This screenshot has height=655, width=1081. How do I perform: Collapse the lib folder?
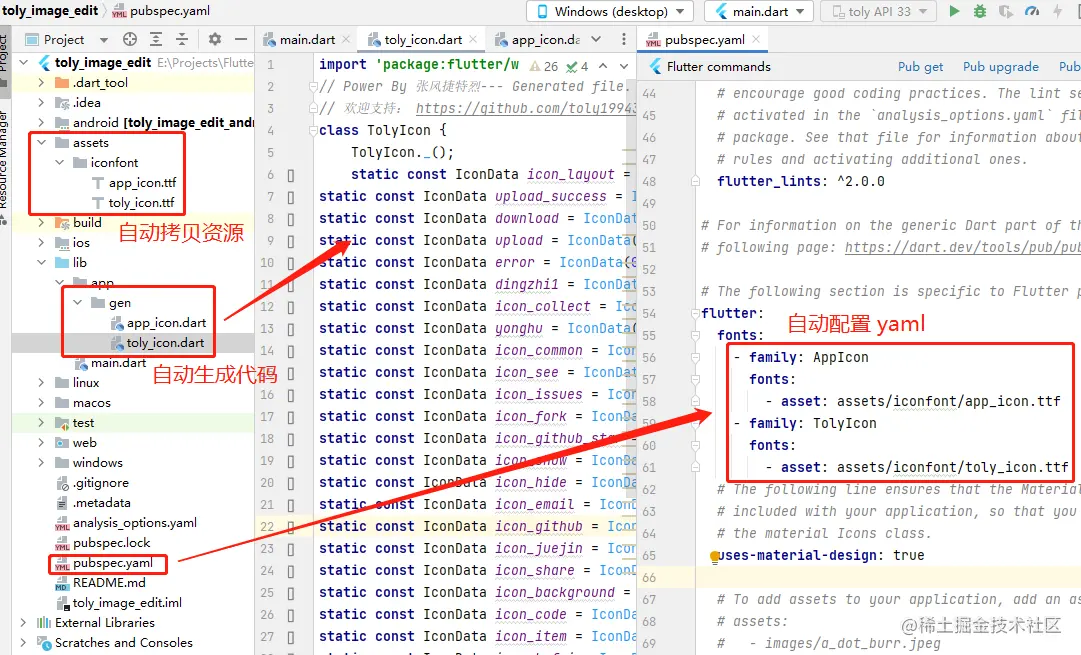click(x=41, y=263)
